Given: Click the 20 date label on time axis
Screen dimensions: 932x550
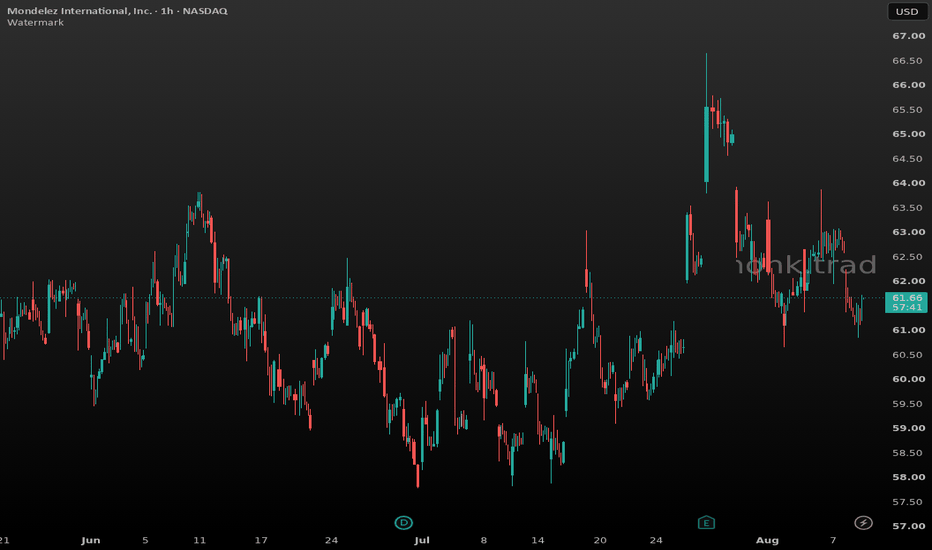Looking at the screenshot, I should (600, 540).
